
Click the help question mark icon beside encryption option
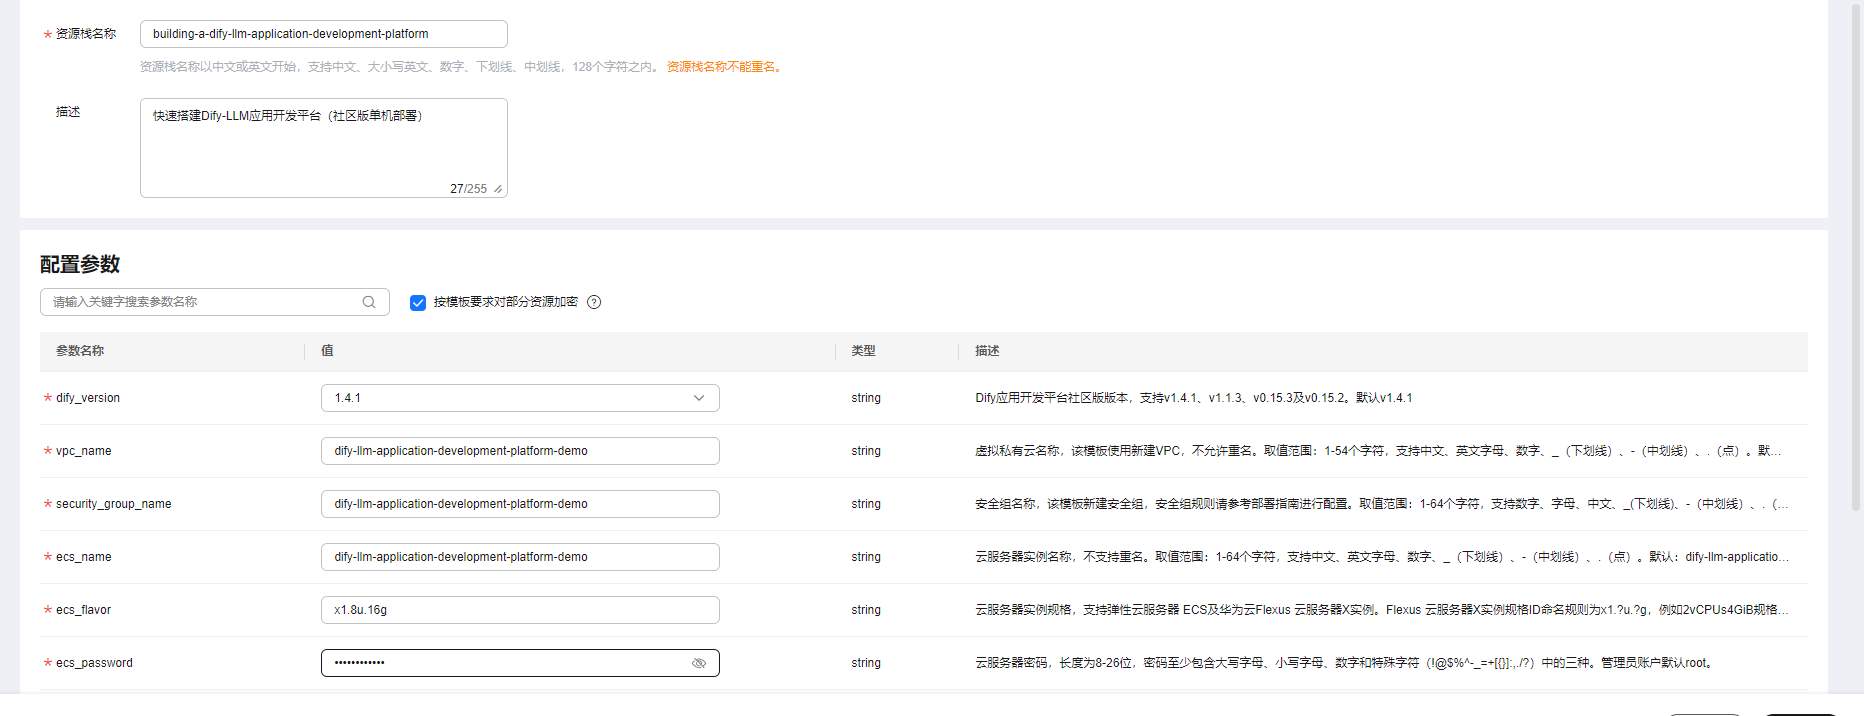click(594, 302)
